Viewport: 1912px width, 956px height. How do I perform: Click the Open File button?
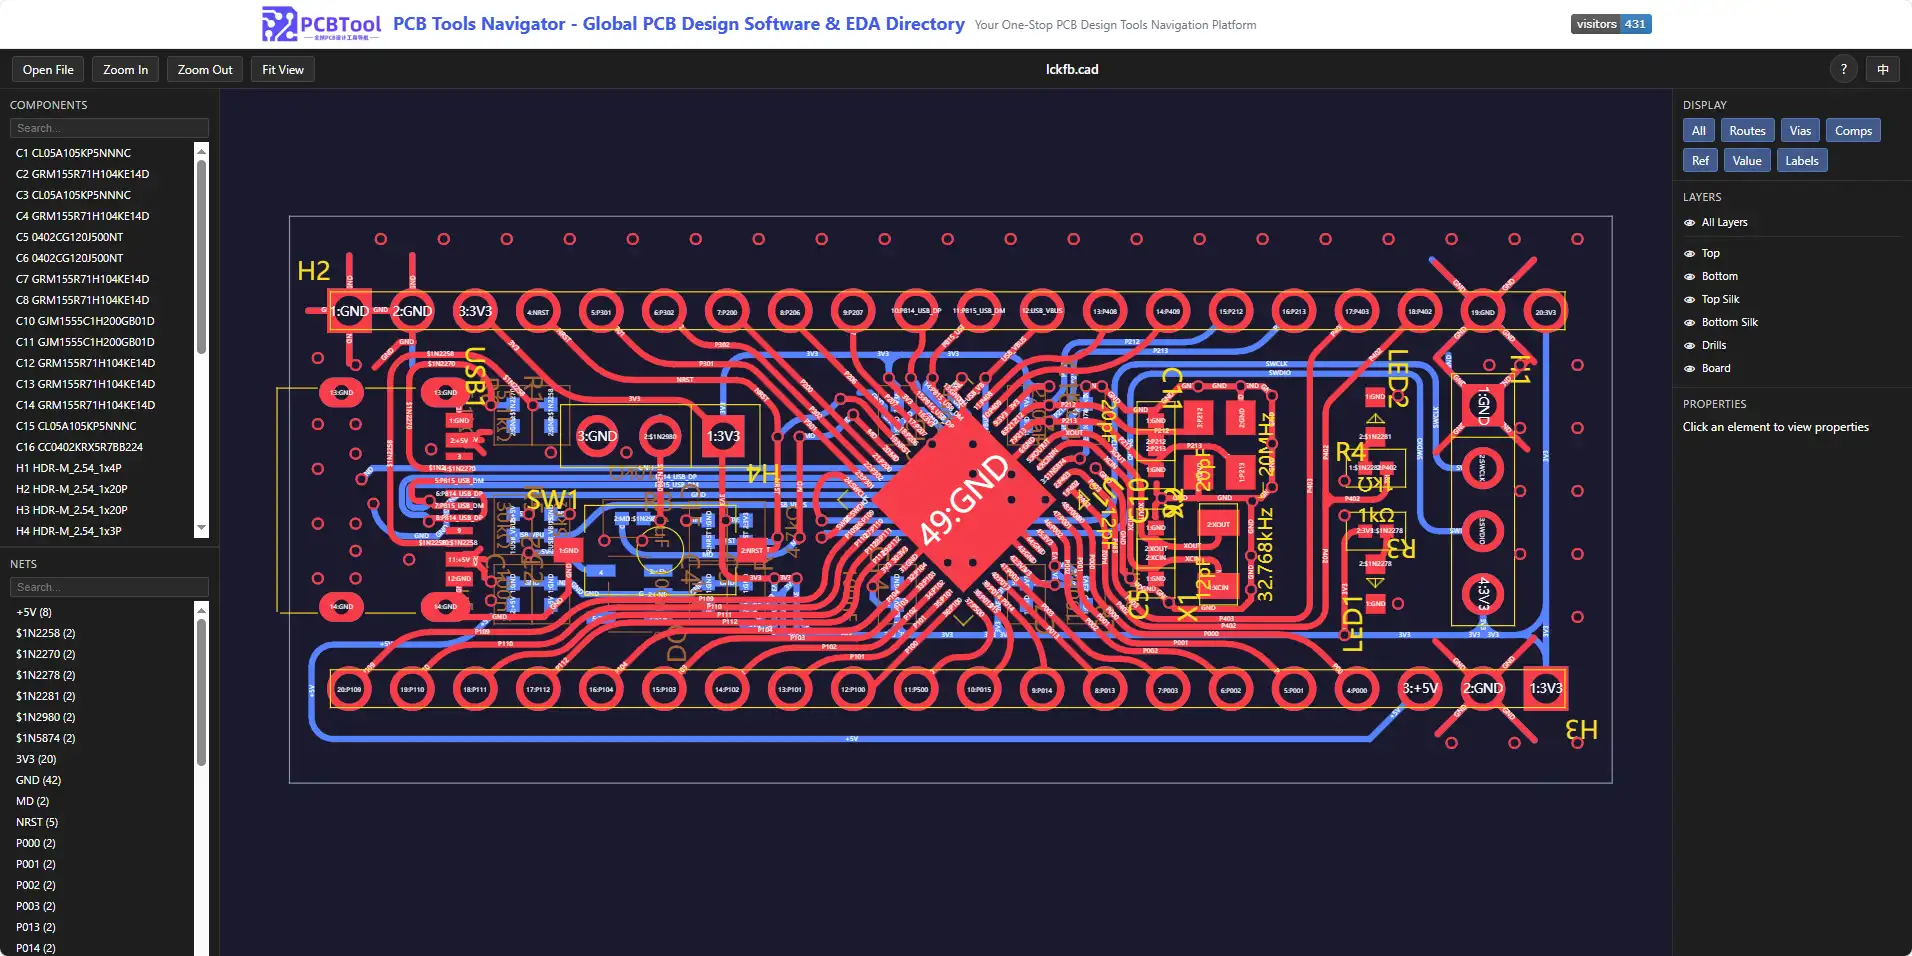[x=48, y=70]
